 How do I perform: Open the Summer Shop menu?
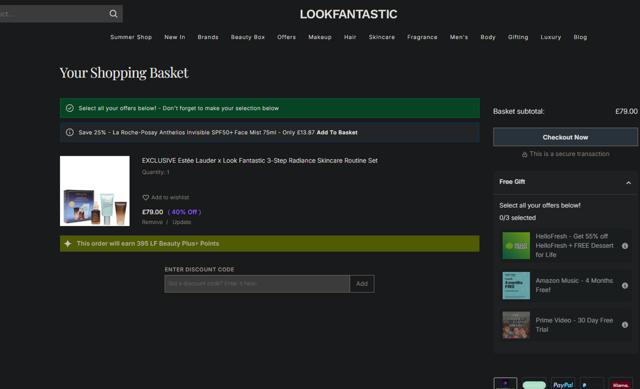[x=131, y=37]
